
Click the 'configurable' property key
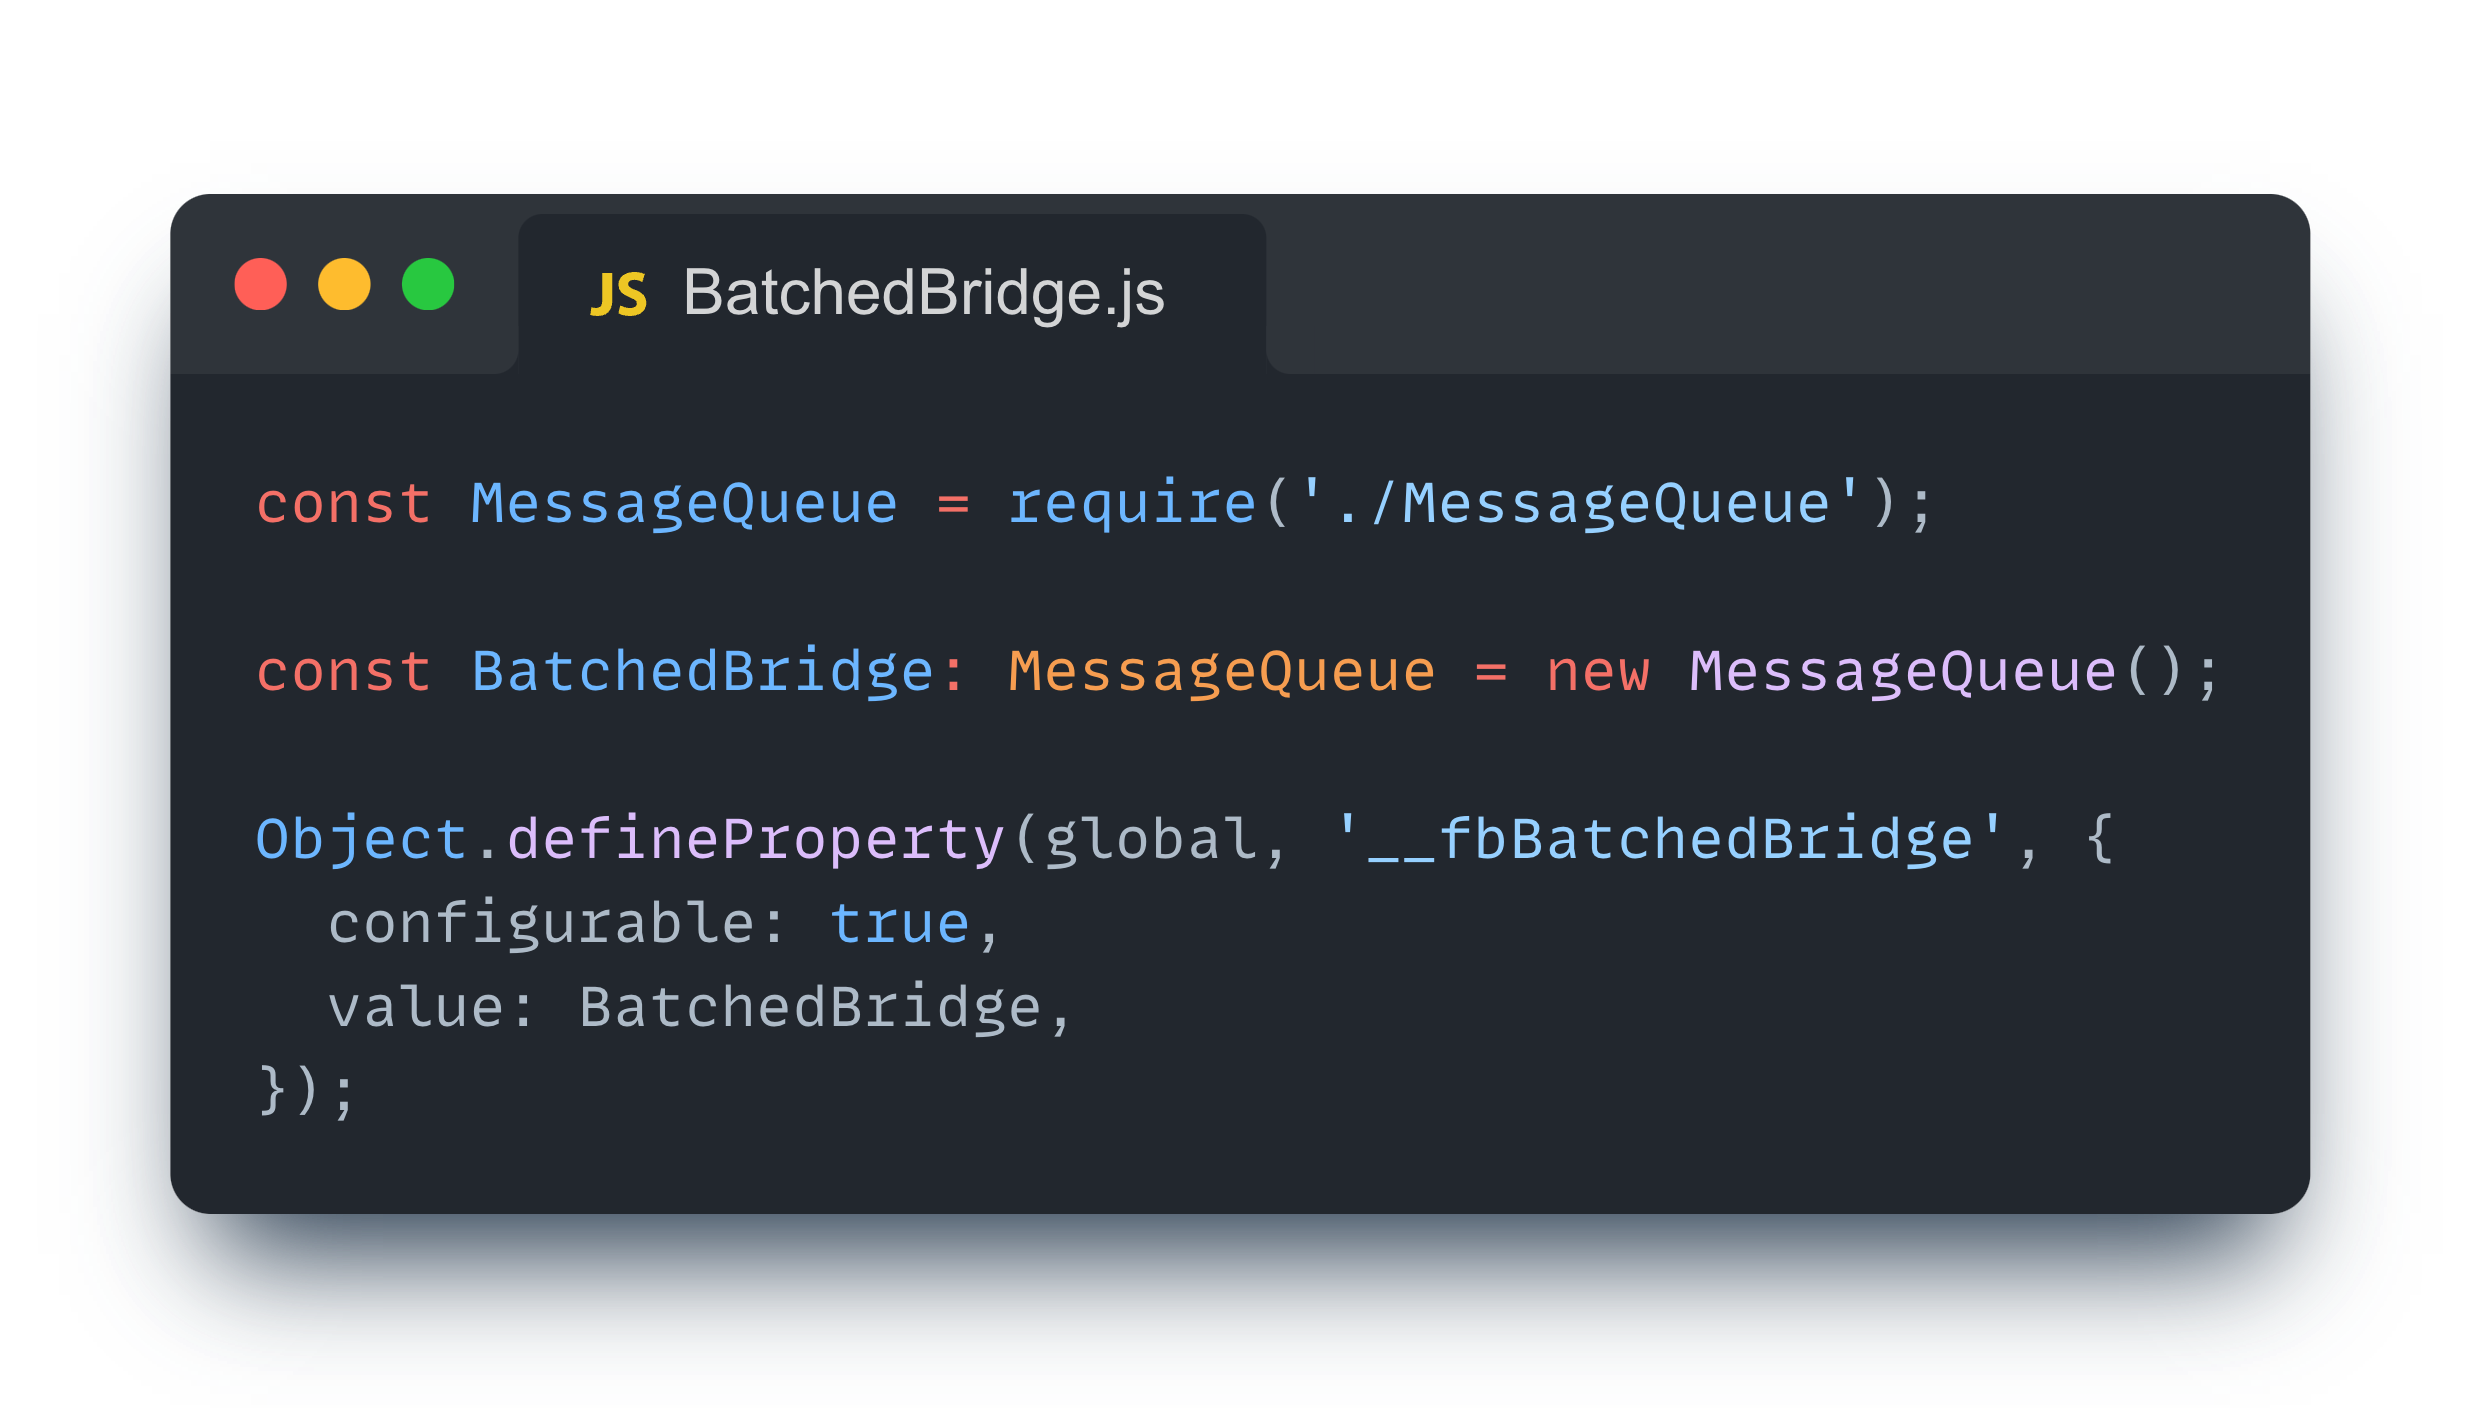(x=541, y=923)
